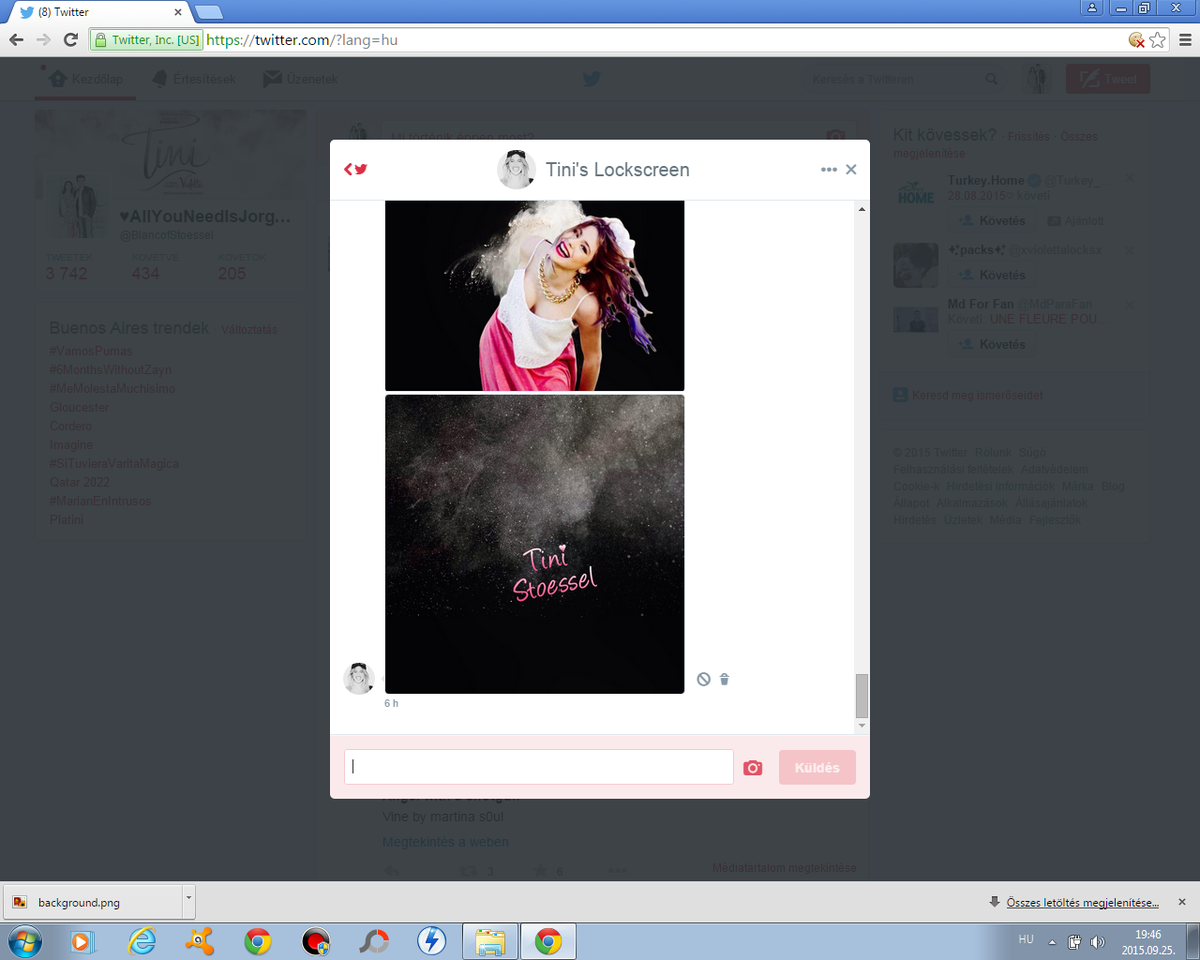Click the conversation scrollbar down arrow
The width and height of the screenshot is (1200, 960).
coord(862,726)
